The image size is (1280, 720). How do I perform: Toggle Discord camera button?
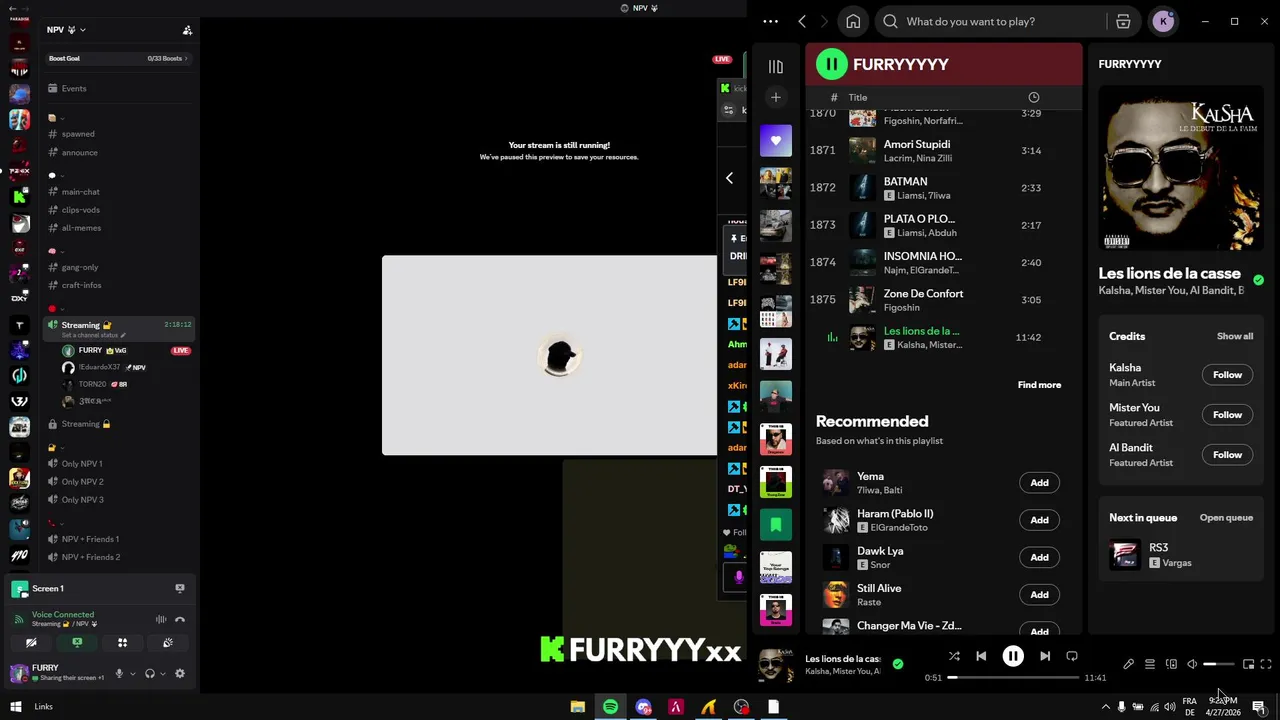(x=31, y=643)
